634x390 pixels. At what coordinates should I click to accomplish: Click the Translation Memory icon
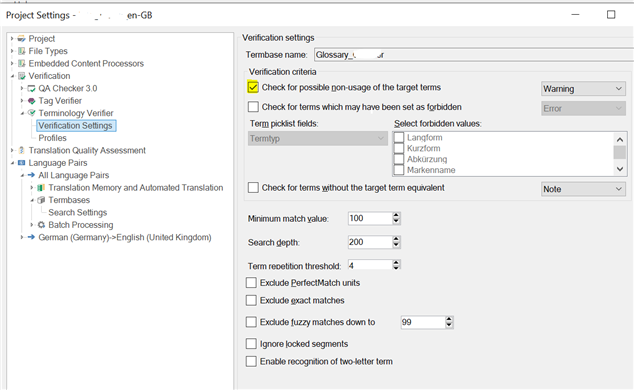coord(41,188)
